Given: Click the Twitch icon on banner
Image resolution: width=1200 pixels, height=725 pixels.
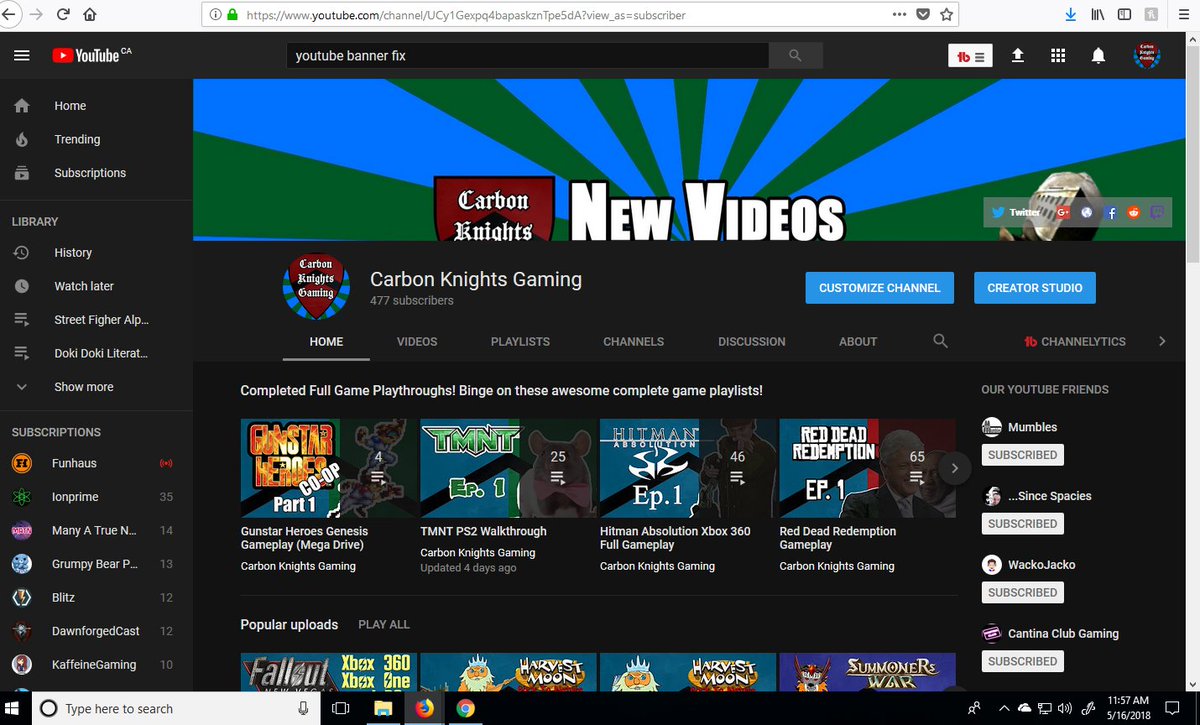Looking at the screenshot, I should click(1158, 212).
